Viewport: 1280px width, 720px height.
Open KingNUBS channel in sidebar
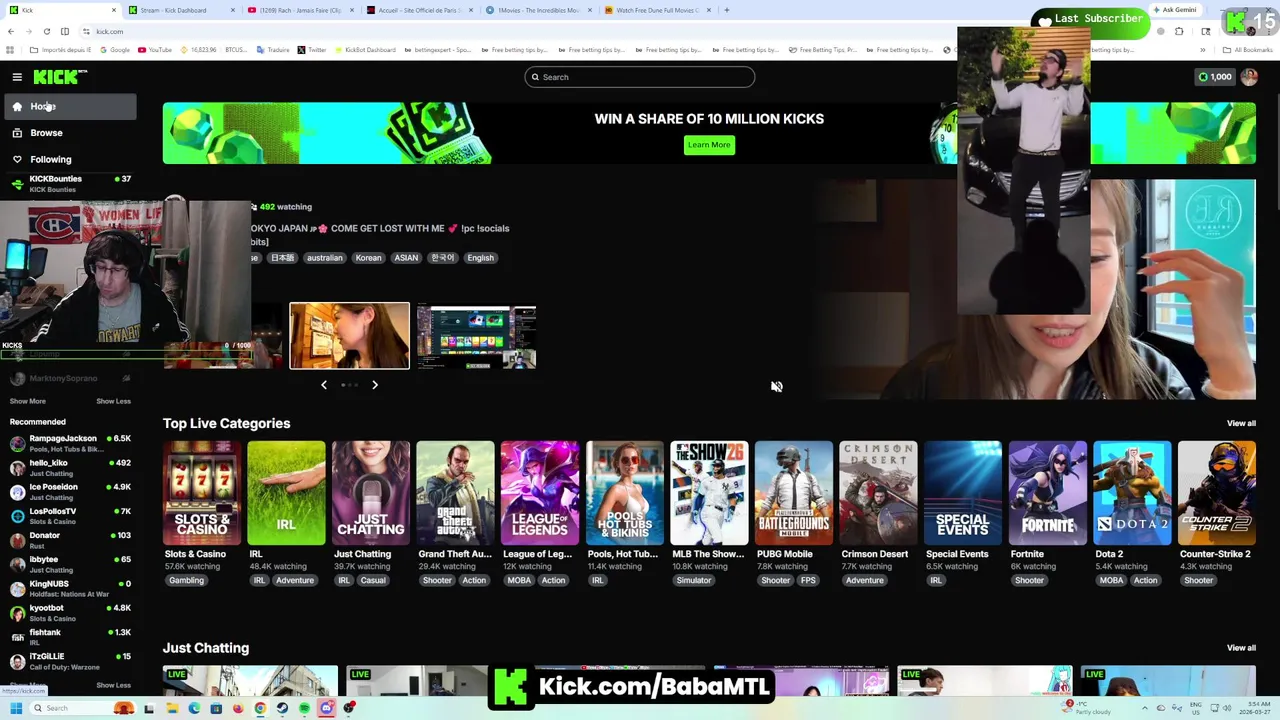coord(70,588)
